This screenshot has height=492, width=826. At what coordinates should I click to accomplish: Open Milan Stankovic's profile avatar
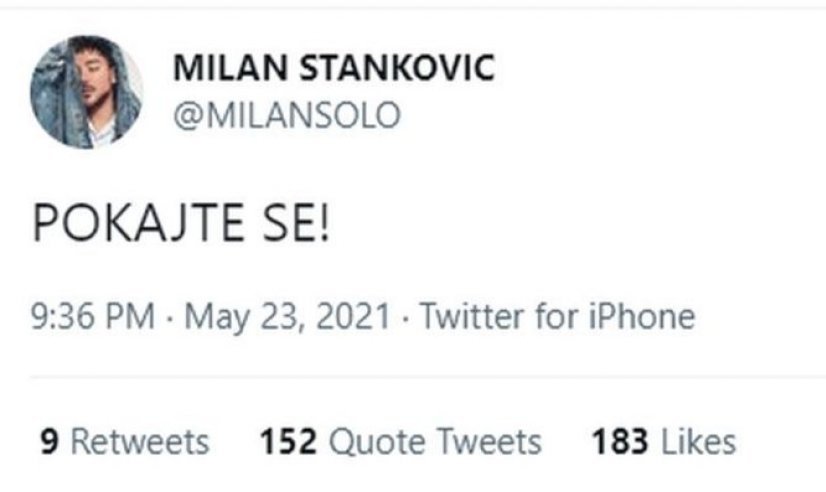[86, 92]
